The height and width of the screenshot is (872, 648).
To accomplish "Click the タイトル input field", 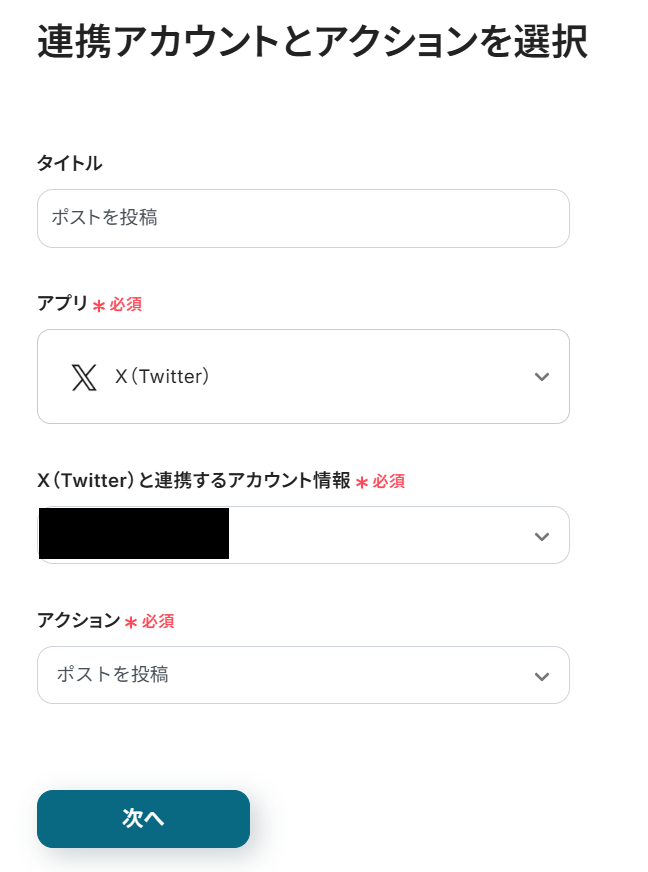I will [303, 218].
